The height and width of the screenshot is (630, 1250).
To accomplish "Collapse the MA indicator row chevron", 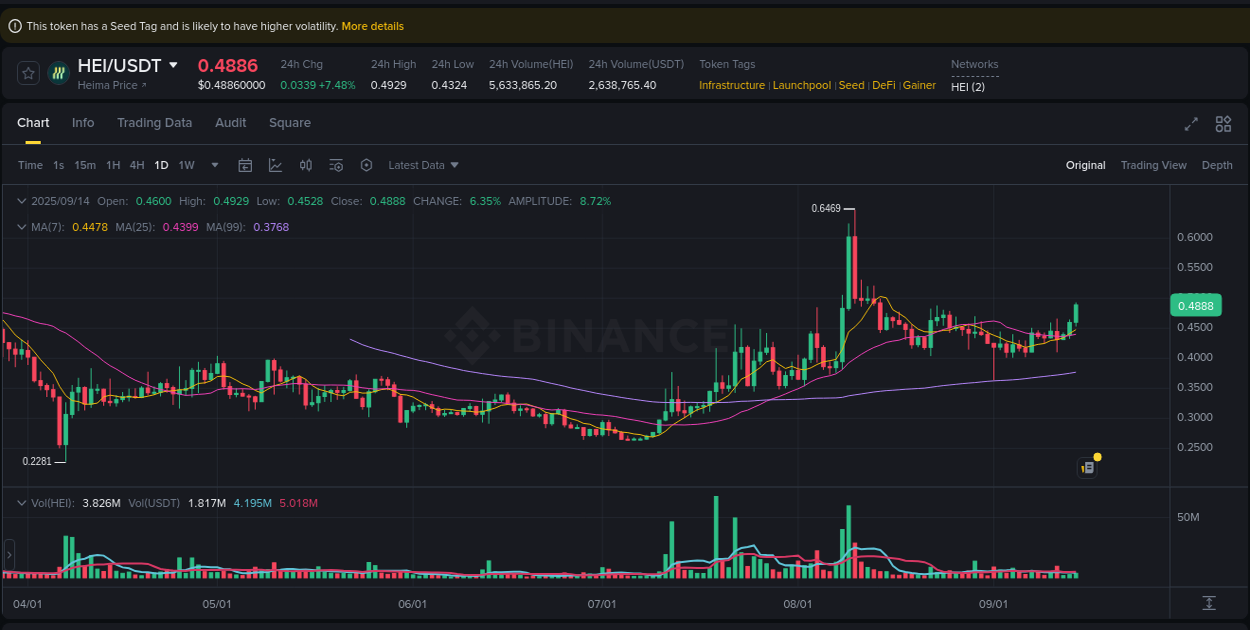I will tap(20, 227).
